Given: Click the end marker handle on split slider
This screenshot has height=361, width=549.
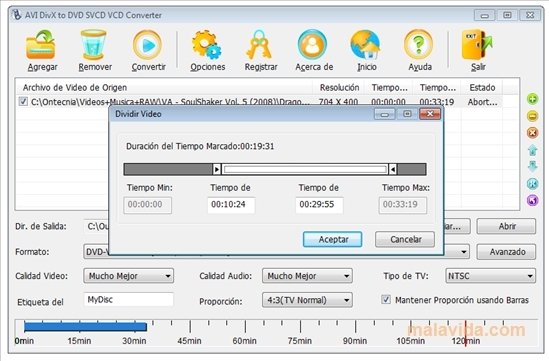Looking at the screenshot, I should (393, 169).
